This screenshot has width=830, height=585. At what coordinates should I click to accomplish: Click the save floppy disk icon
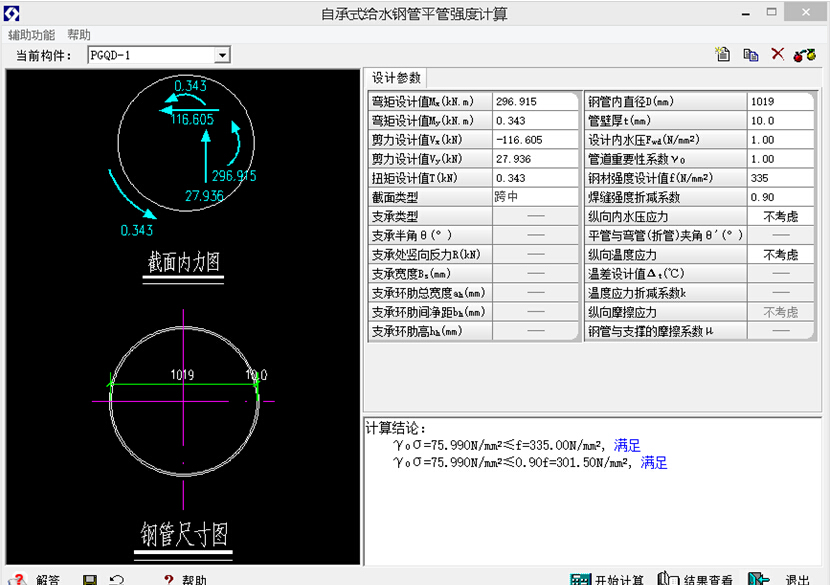click(x=90, y=580)
